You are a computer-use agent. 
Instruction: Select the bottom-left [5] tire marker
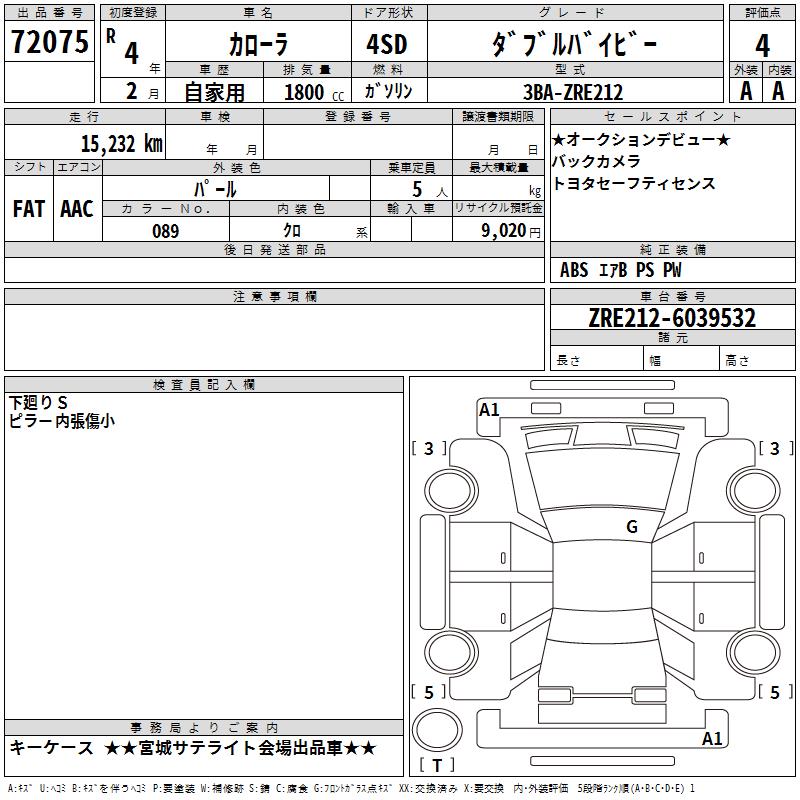(x=429, y=692)
